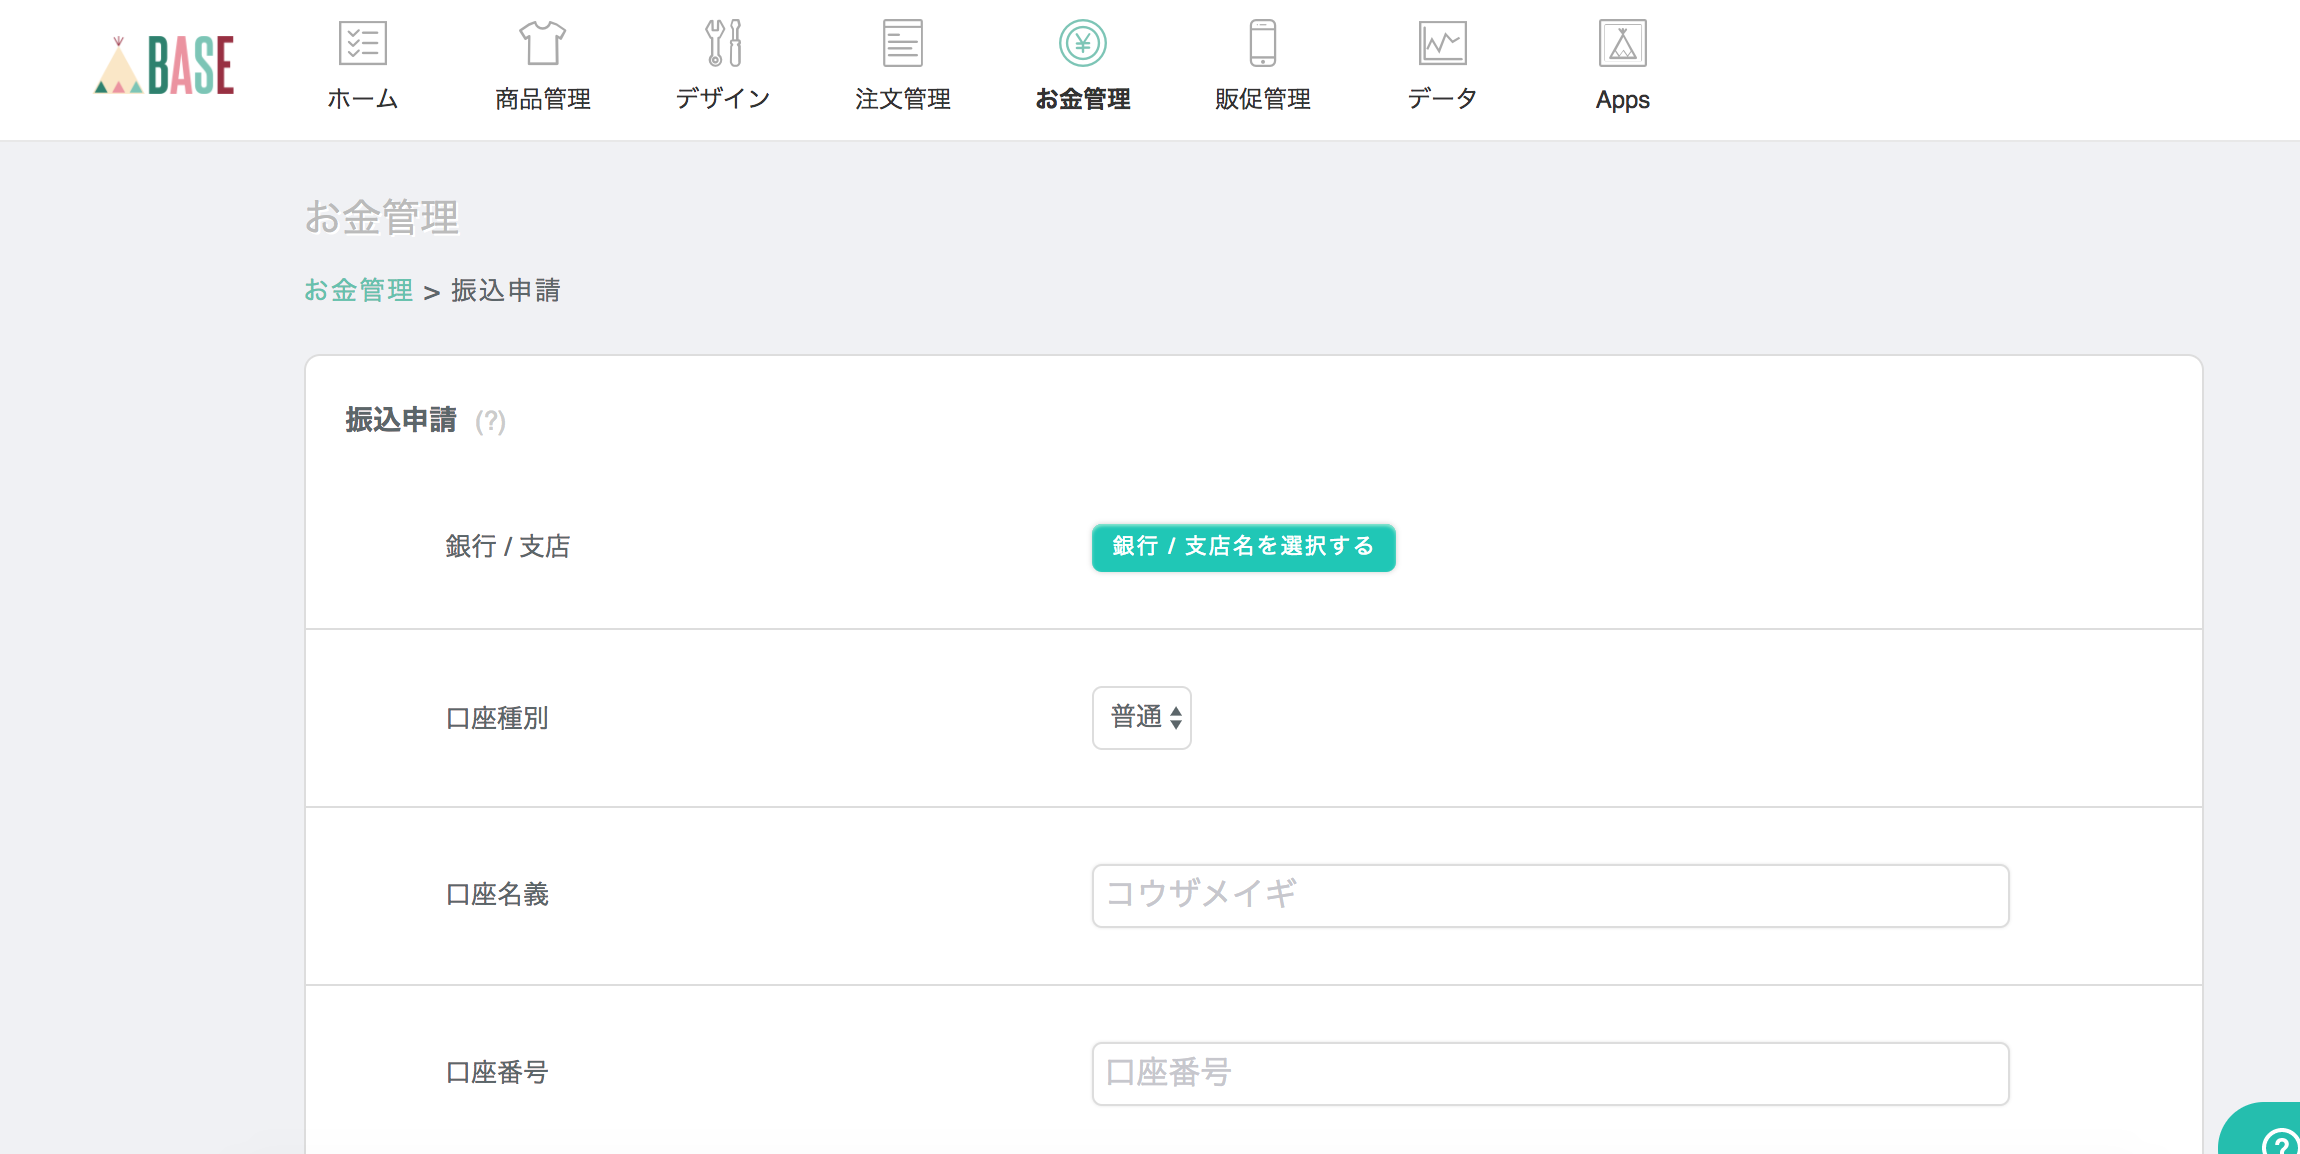The width and height of the screenshot is (2300, 1154).
Task: Select the デザイン tools icon
Action: click(723, 43)
